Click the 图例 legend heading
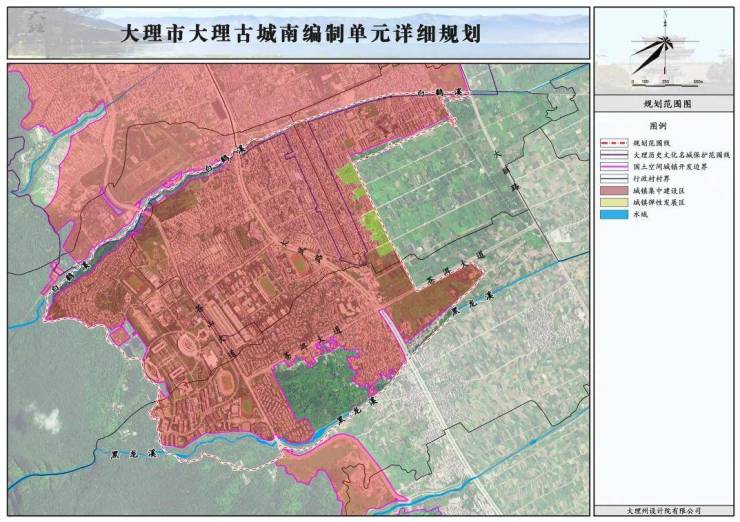Viewport: 740px width, 522px height. tap(658, 126)
